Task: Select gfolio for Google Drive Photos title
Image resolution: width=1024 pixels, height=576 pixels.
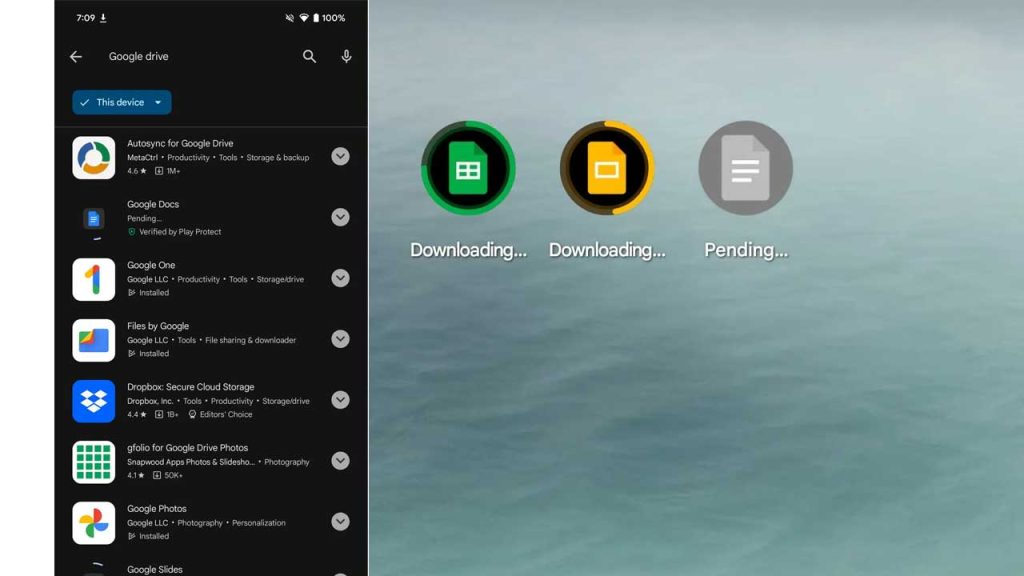Action: [187, 448]
